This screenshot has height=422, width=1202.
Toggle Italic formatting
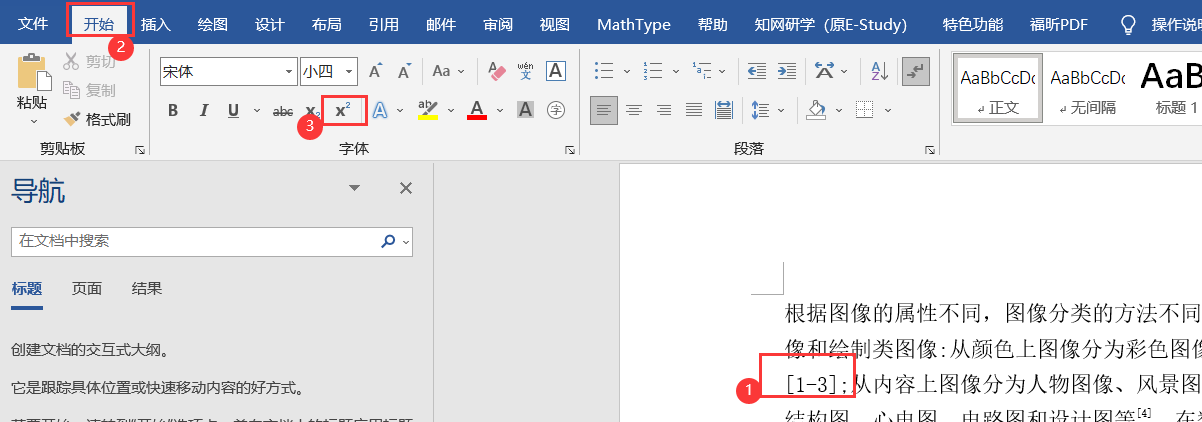(x=203, y=110)
